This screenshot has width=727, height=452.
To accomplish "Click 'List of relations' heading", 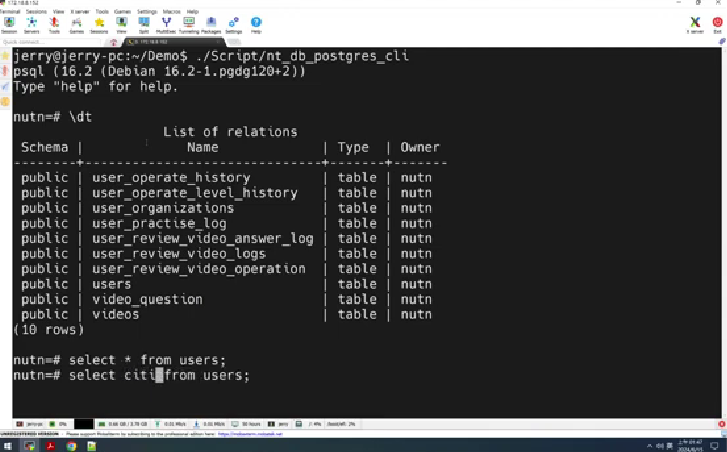I will coord(230,132).
